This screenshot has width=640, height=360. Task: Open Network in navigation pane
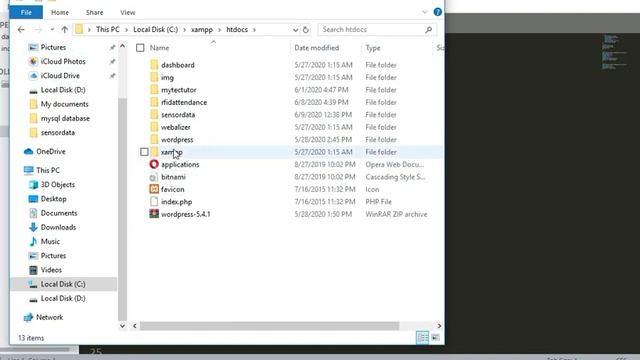point(43,317)
